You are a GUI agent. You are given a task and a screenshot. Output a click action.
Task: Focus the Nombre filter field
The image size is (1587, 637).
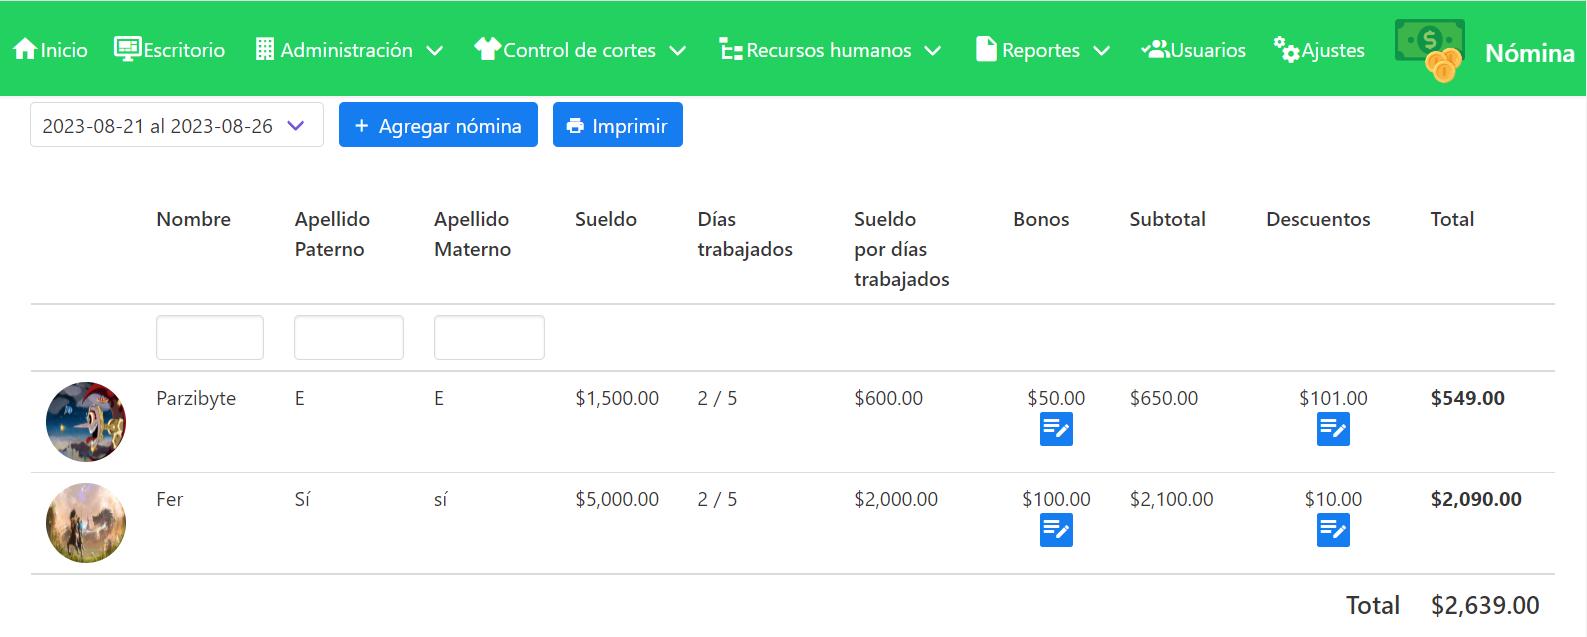coord(210,338)
